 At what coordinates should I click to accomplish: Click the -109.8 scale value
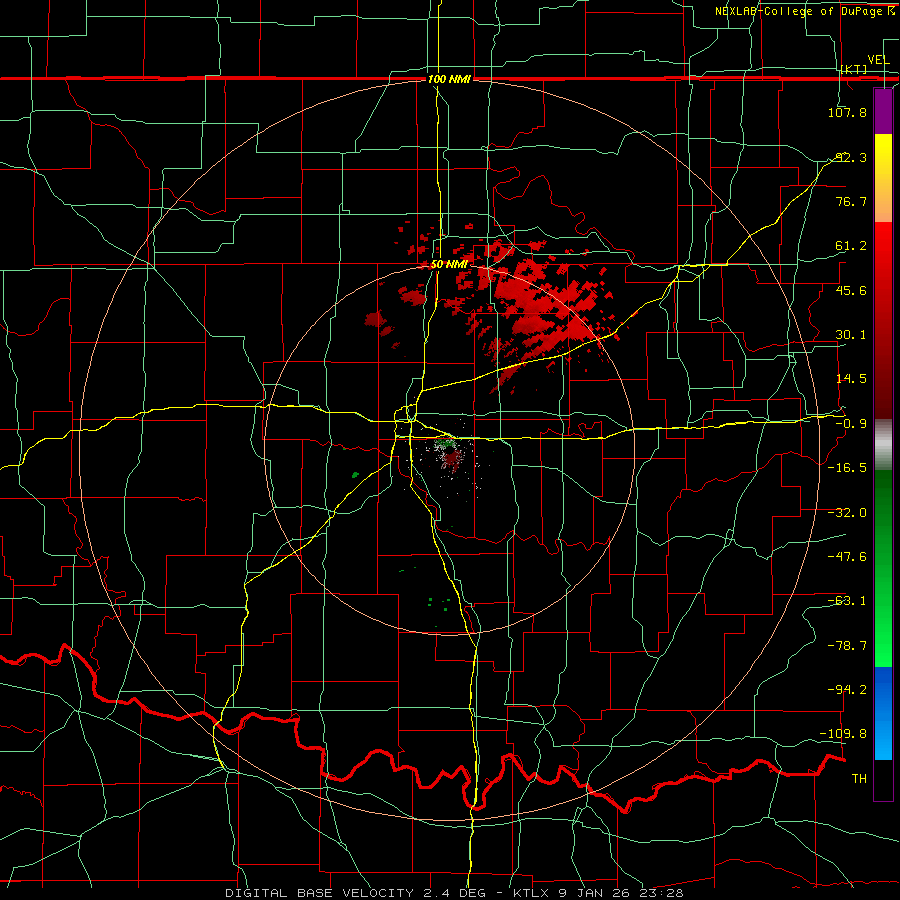pyautogui.click(x=844, y=734)
